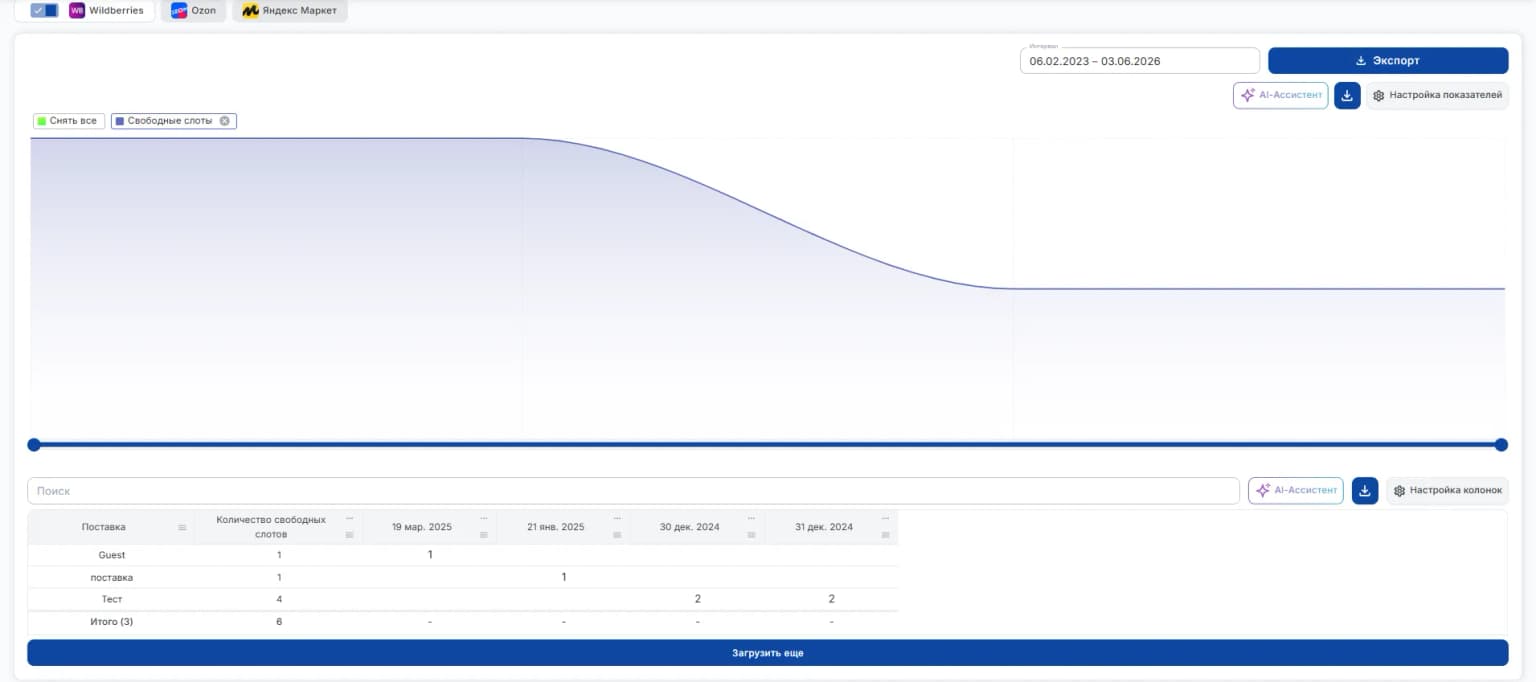Screen dimensions: 1536x682
Task: Sort by the Количество свободных слотов header
Action: coord(271,527)
